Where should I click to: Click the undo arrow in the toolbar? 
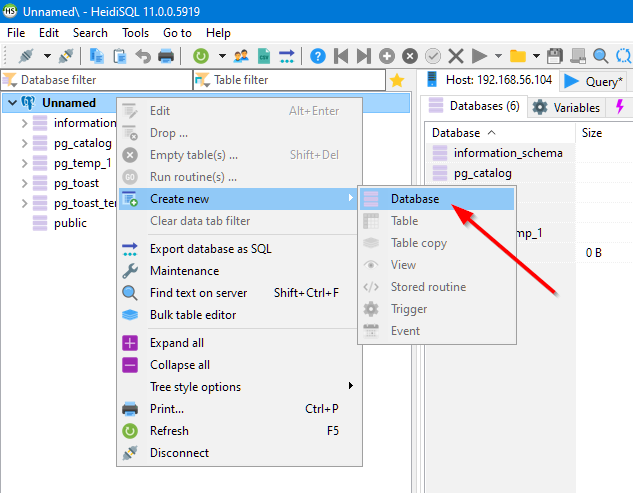point(143,56)
